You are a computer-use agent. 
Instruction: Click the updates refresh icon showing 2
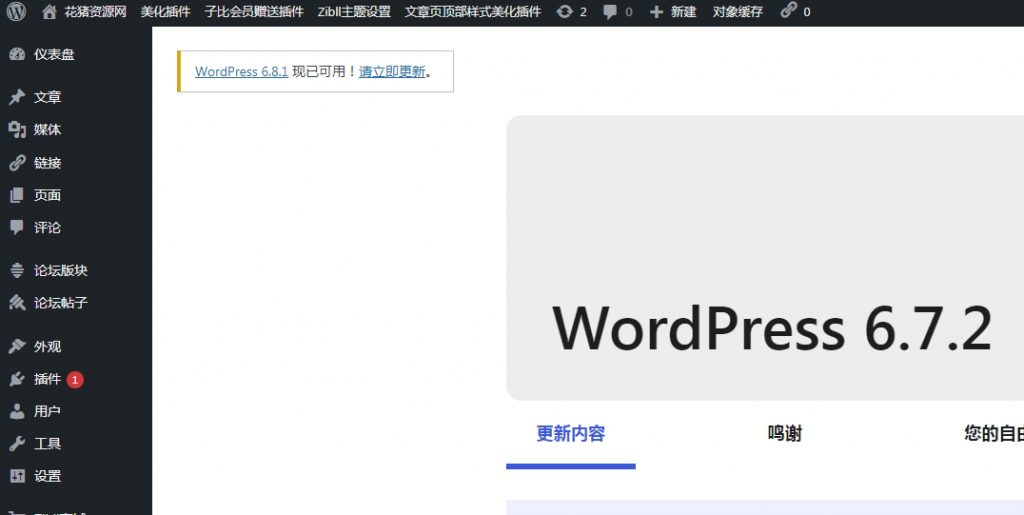point(564,12)
